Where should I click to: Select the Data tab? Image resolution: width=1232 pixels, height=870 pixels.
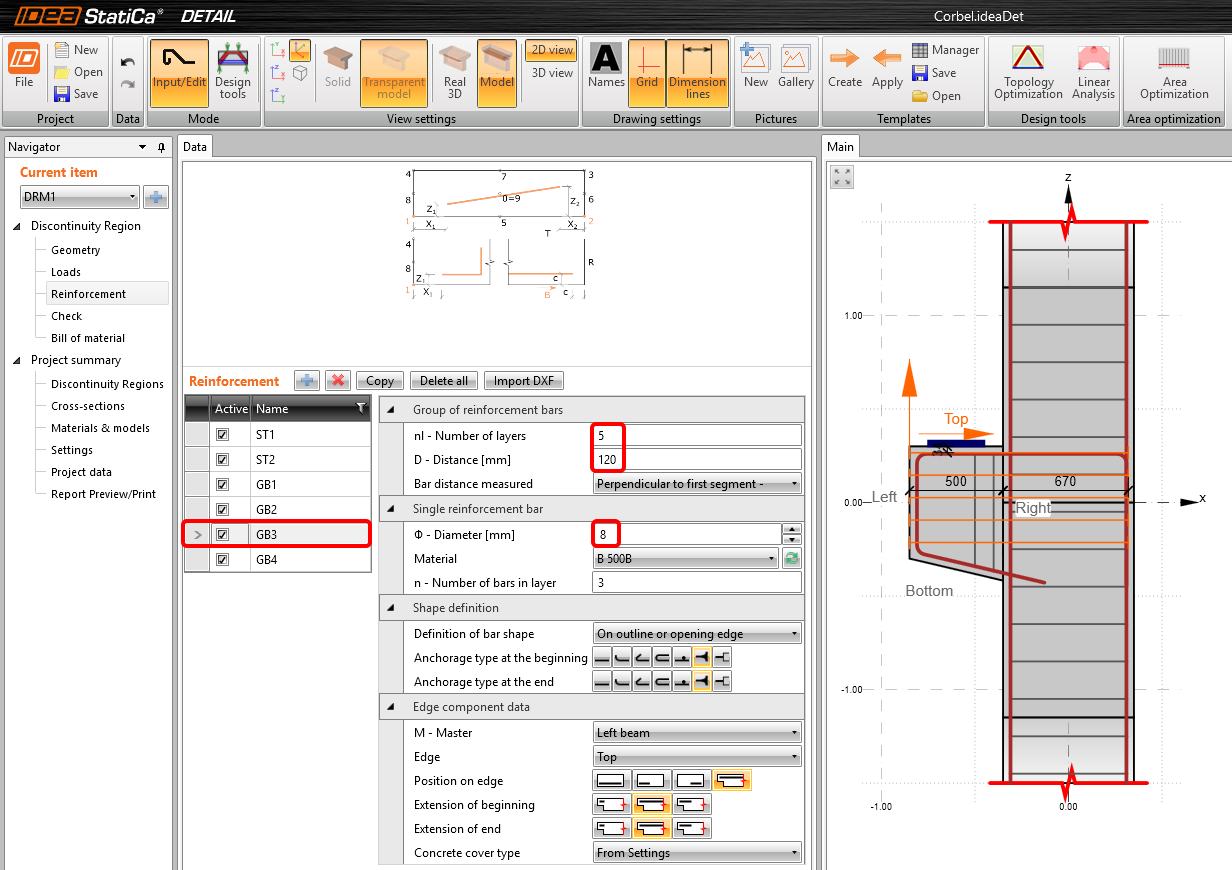click(195, 146)
